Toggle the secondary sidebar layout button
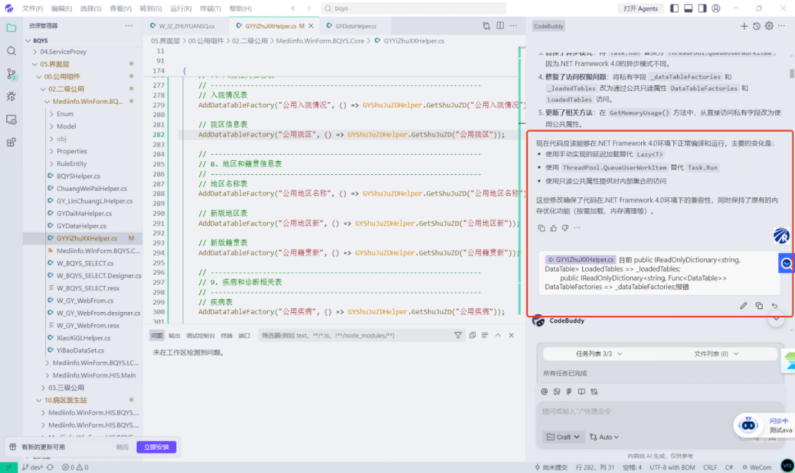 click(x=702, y=8)
